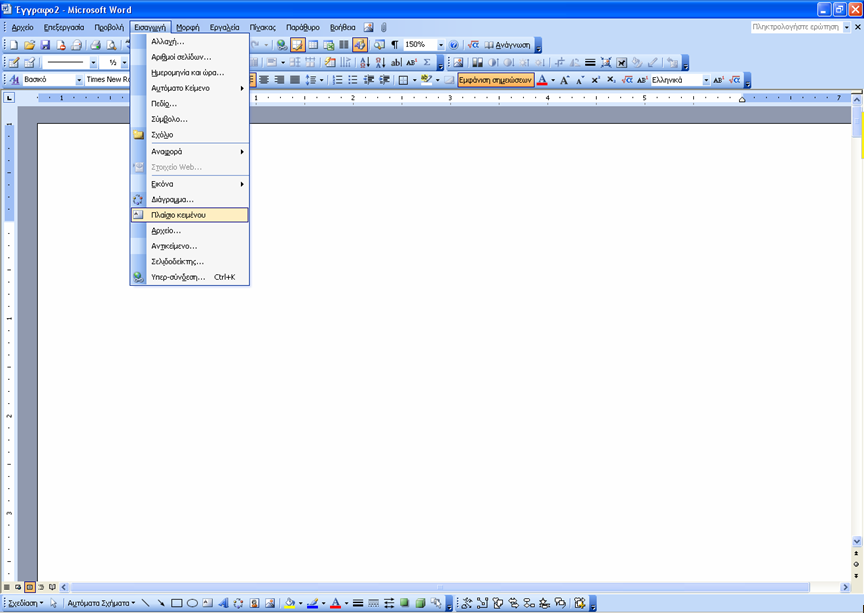Choose Υπερ-σύνδεση menu entry

point(190,277)
